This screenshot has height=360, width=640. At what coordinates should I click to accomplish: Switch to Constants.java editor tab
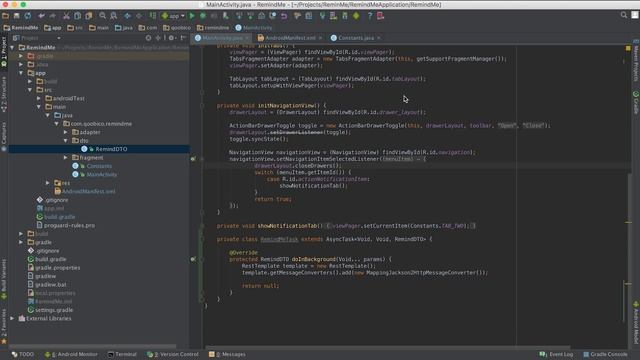point(356,38)
